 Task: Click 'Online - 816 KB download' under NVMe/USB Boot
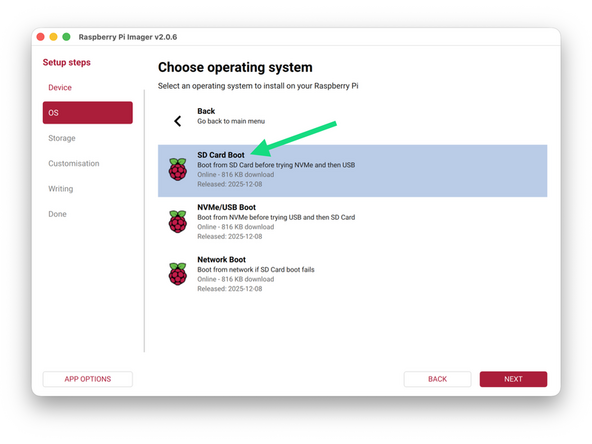[236, 227]
